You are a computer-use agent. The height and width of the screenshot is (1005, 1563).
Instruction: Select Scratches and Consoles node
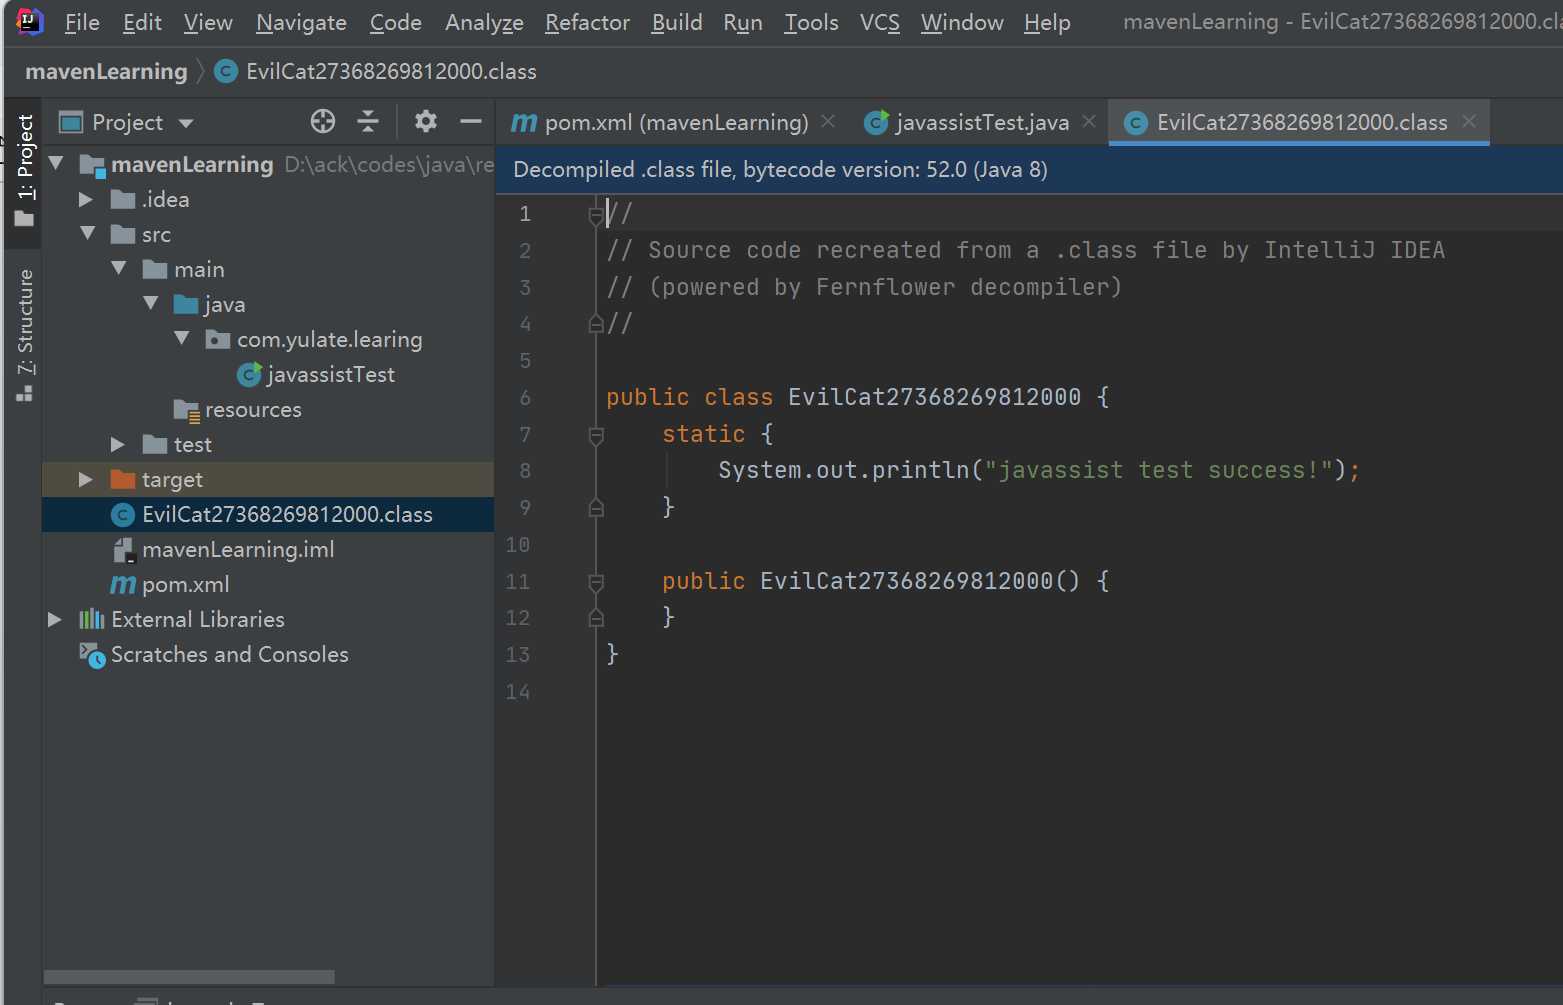pyautogui.click(x=229, y=654)
